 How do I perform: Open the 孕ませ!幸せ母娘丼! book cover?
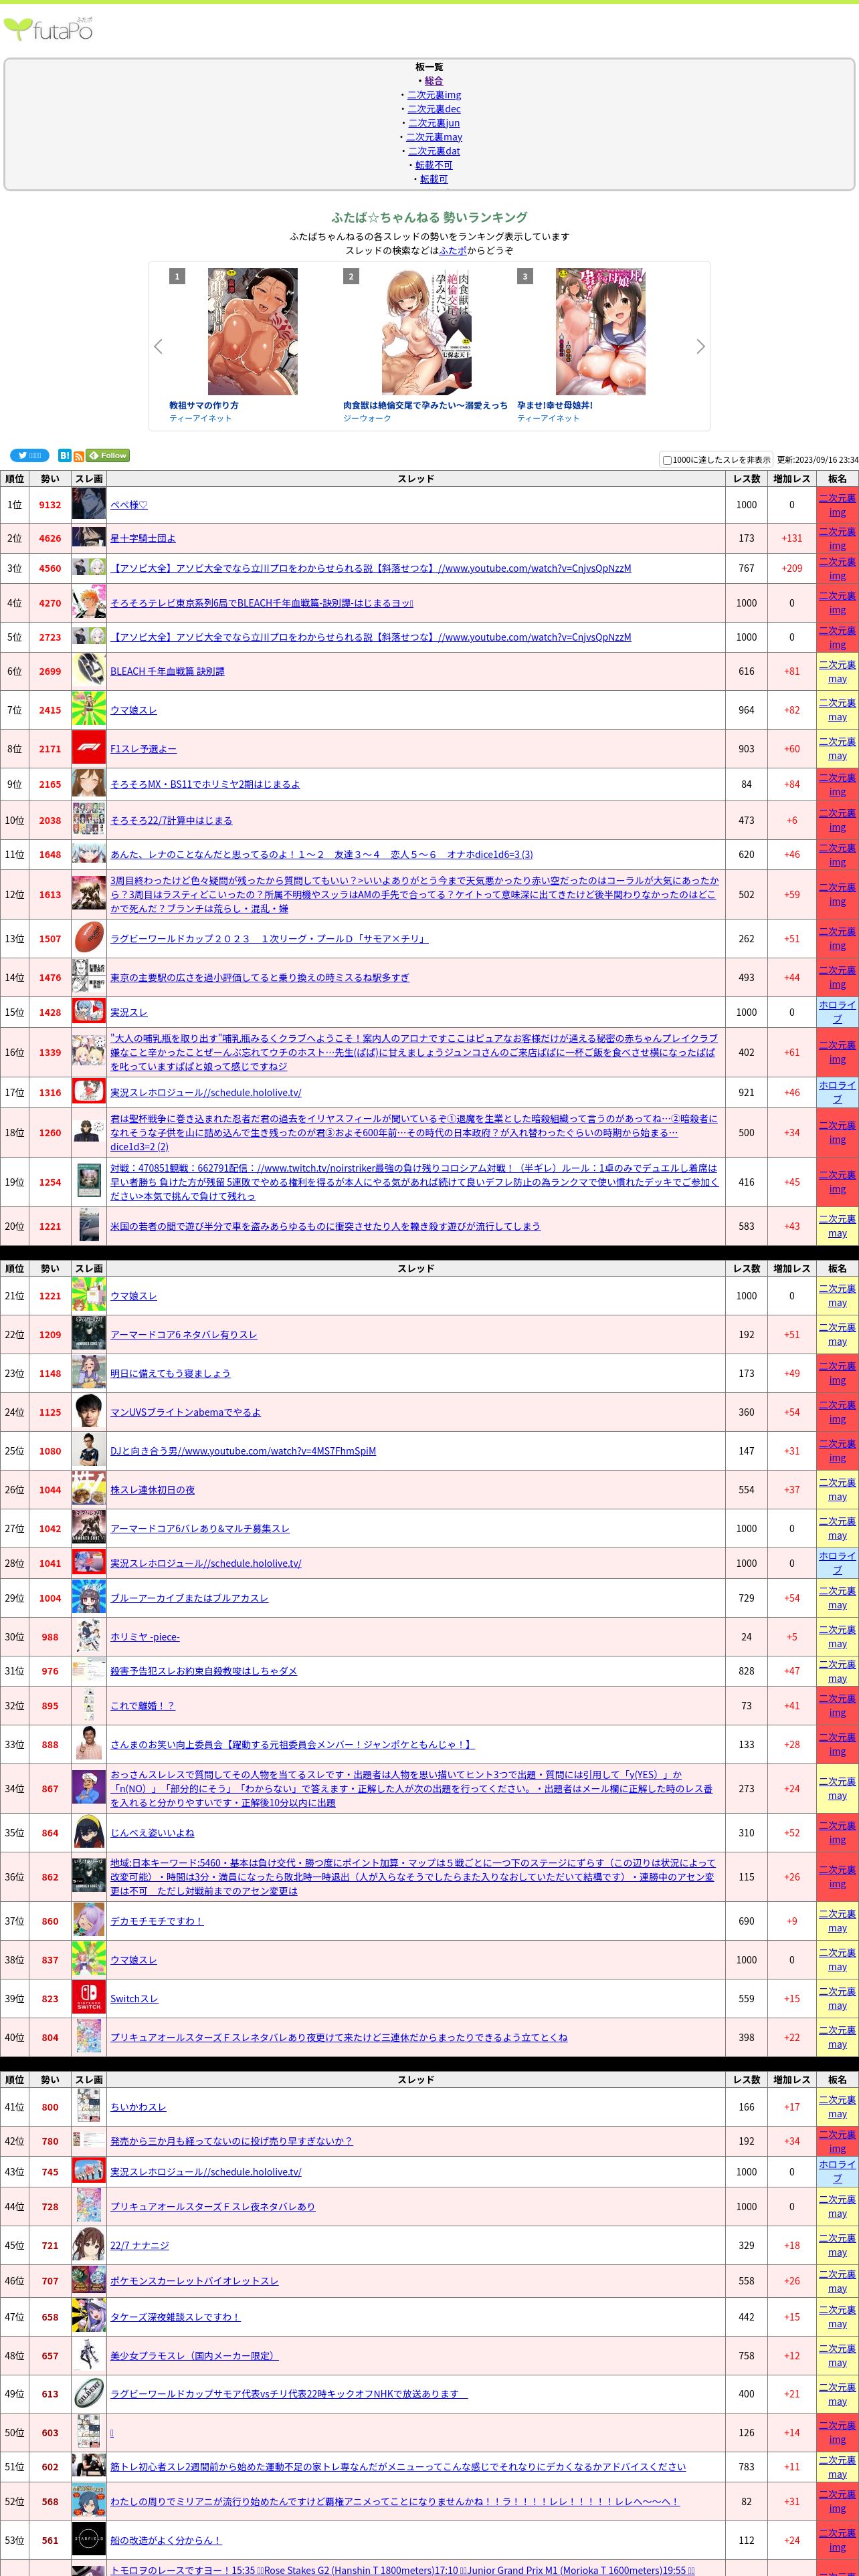click(x=600, y=331)
